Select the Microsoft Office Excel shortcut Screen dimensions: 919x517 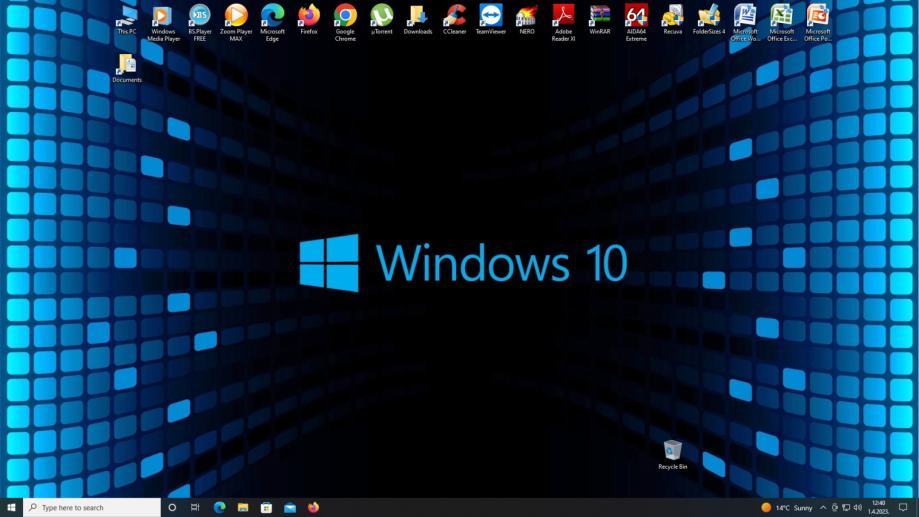click(781, 23)
